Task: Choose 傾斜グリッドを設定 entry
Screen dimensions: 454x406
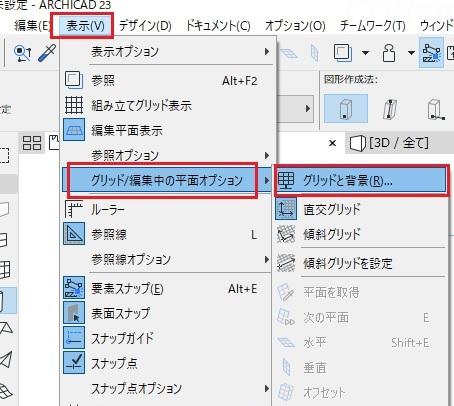Action: tap(361, 263)
